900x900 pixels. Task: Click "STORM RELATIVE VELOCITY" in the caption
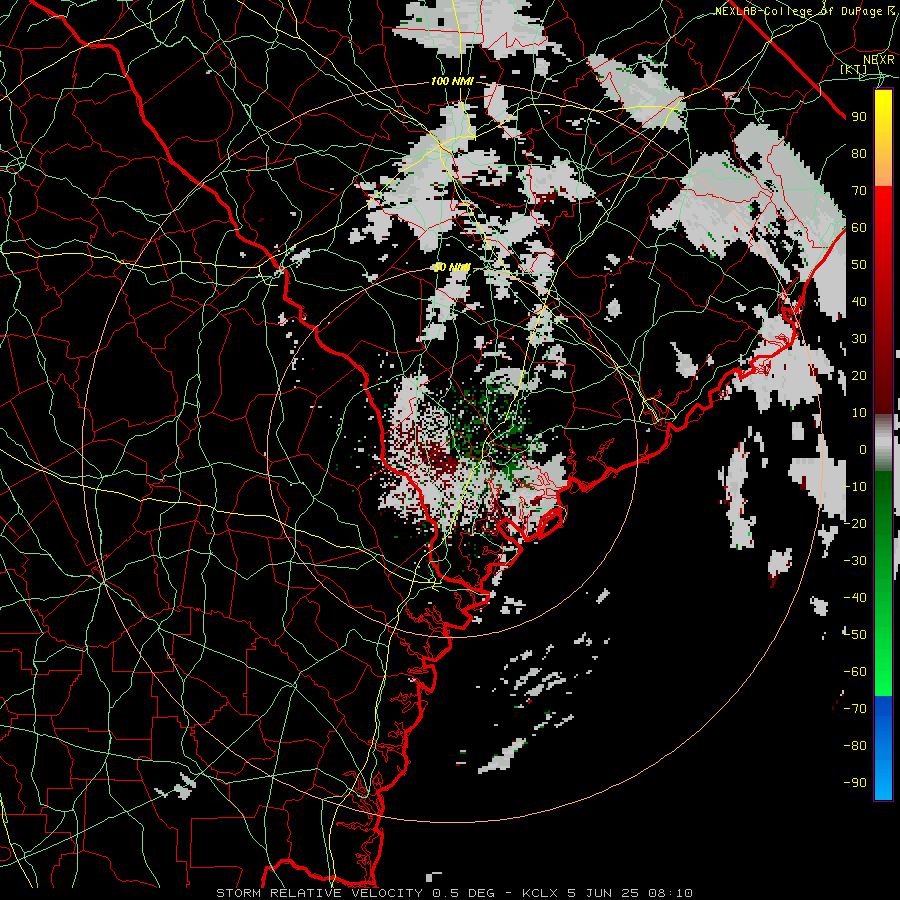pyautogui.click(x=319, y=893)
